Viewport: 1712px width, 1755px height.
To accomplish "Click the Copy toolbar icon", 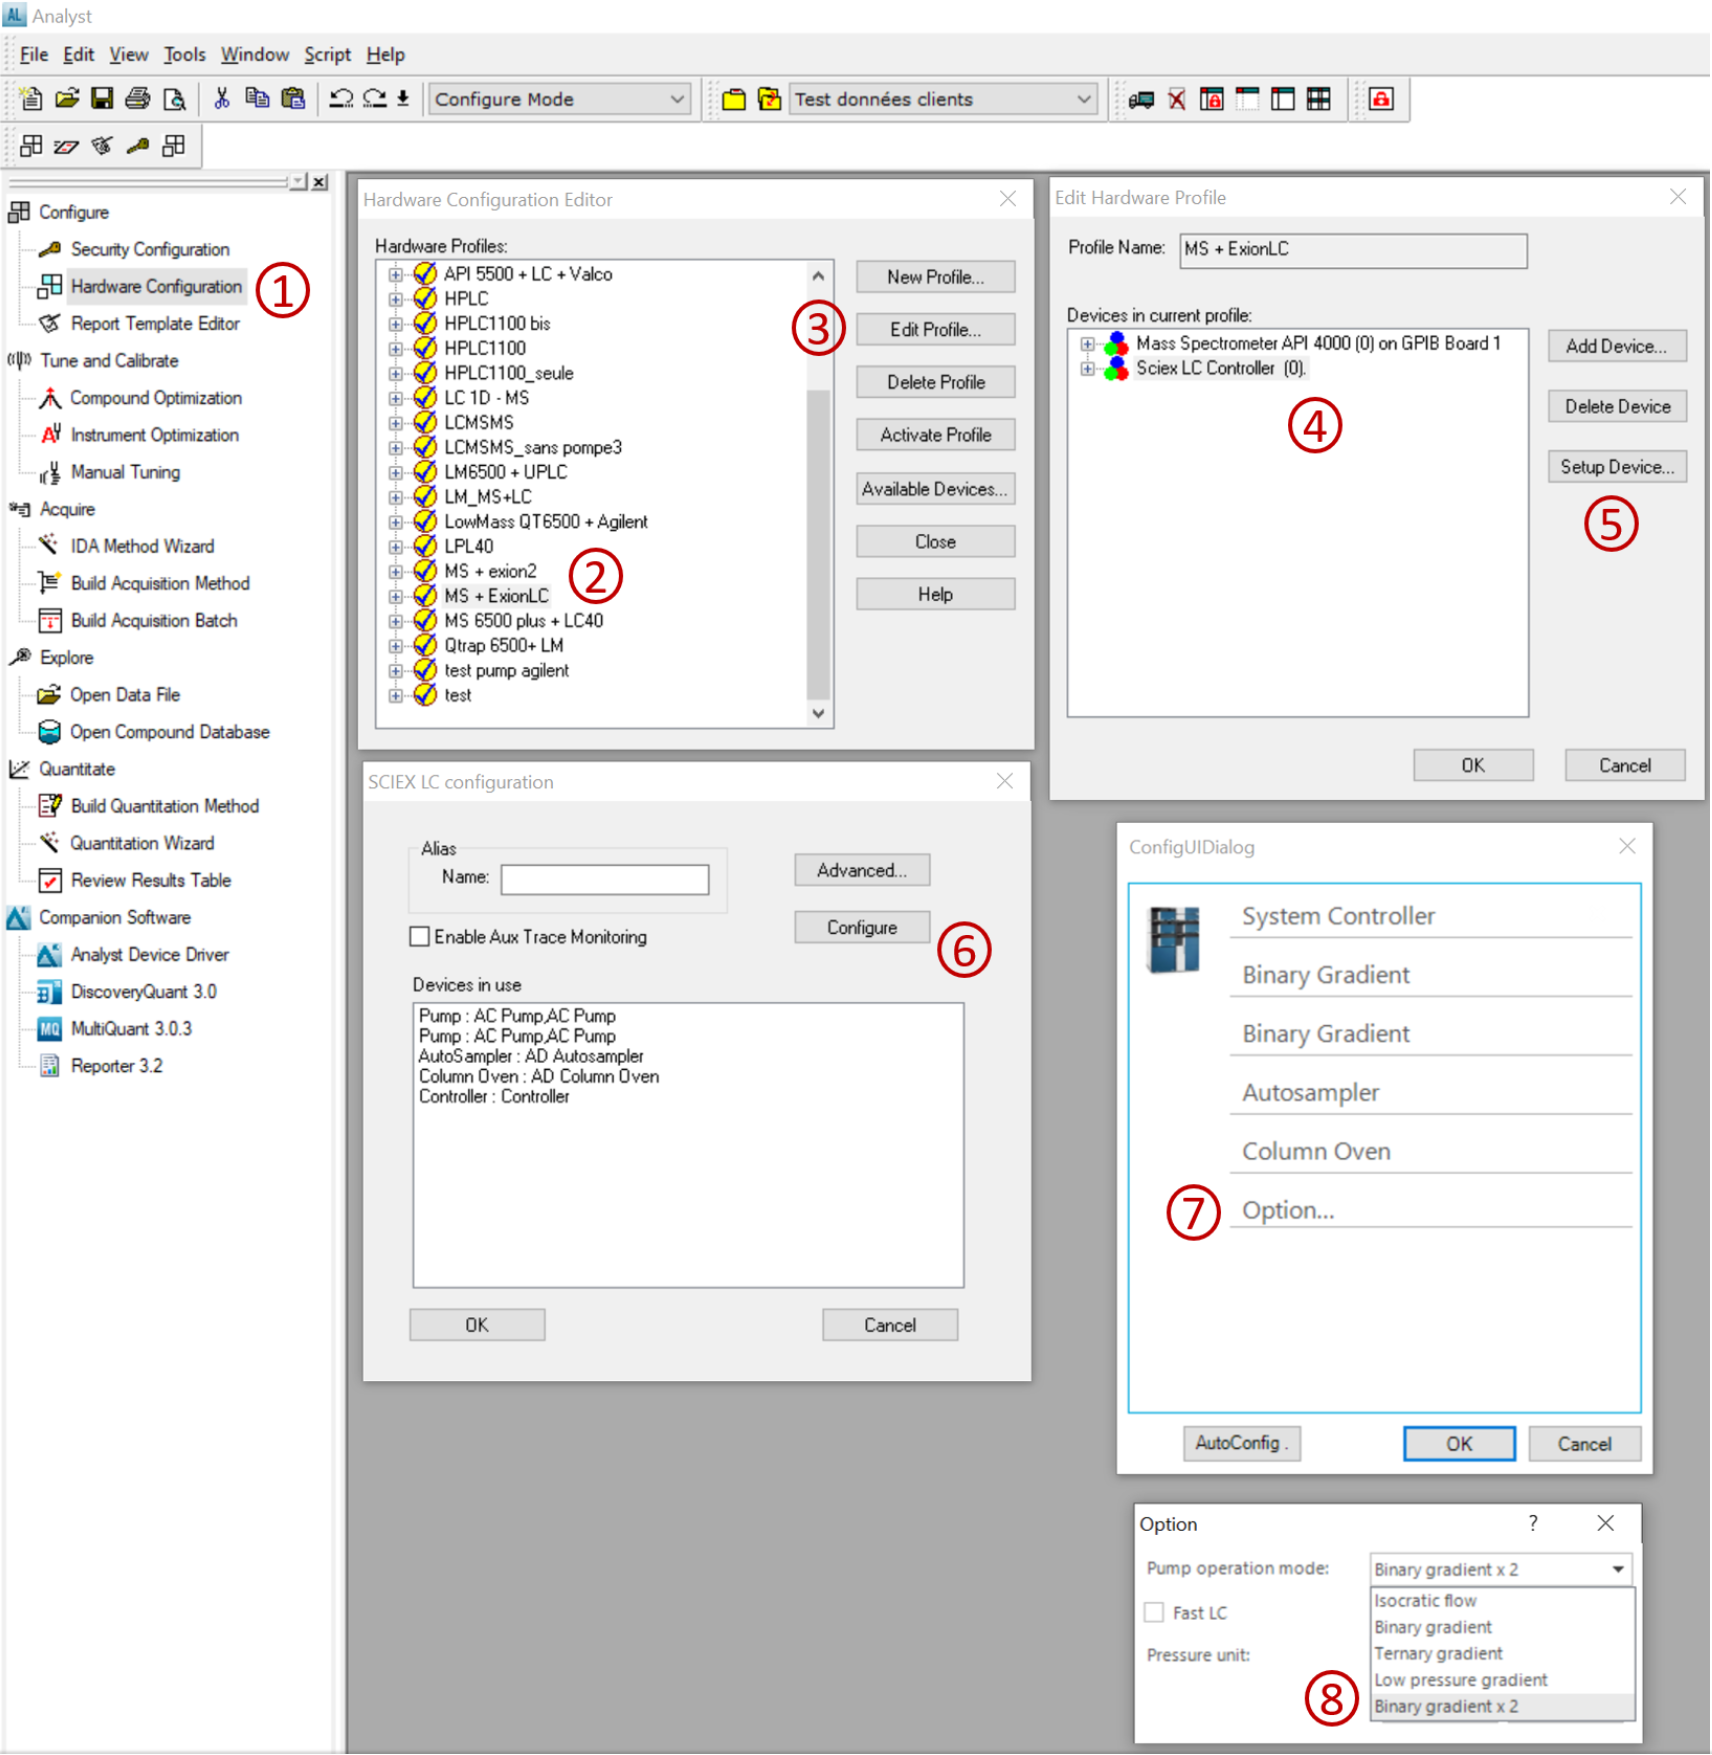I will pos(257,99).
